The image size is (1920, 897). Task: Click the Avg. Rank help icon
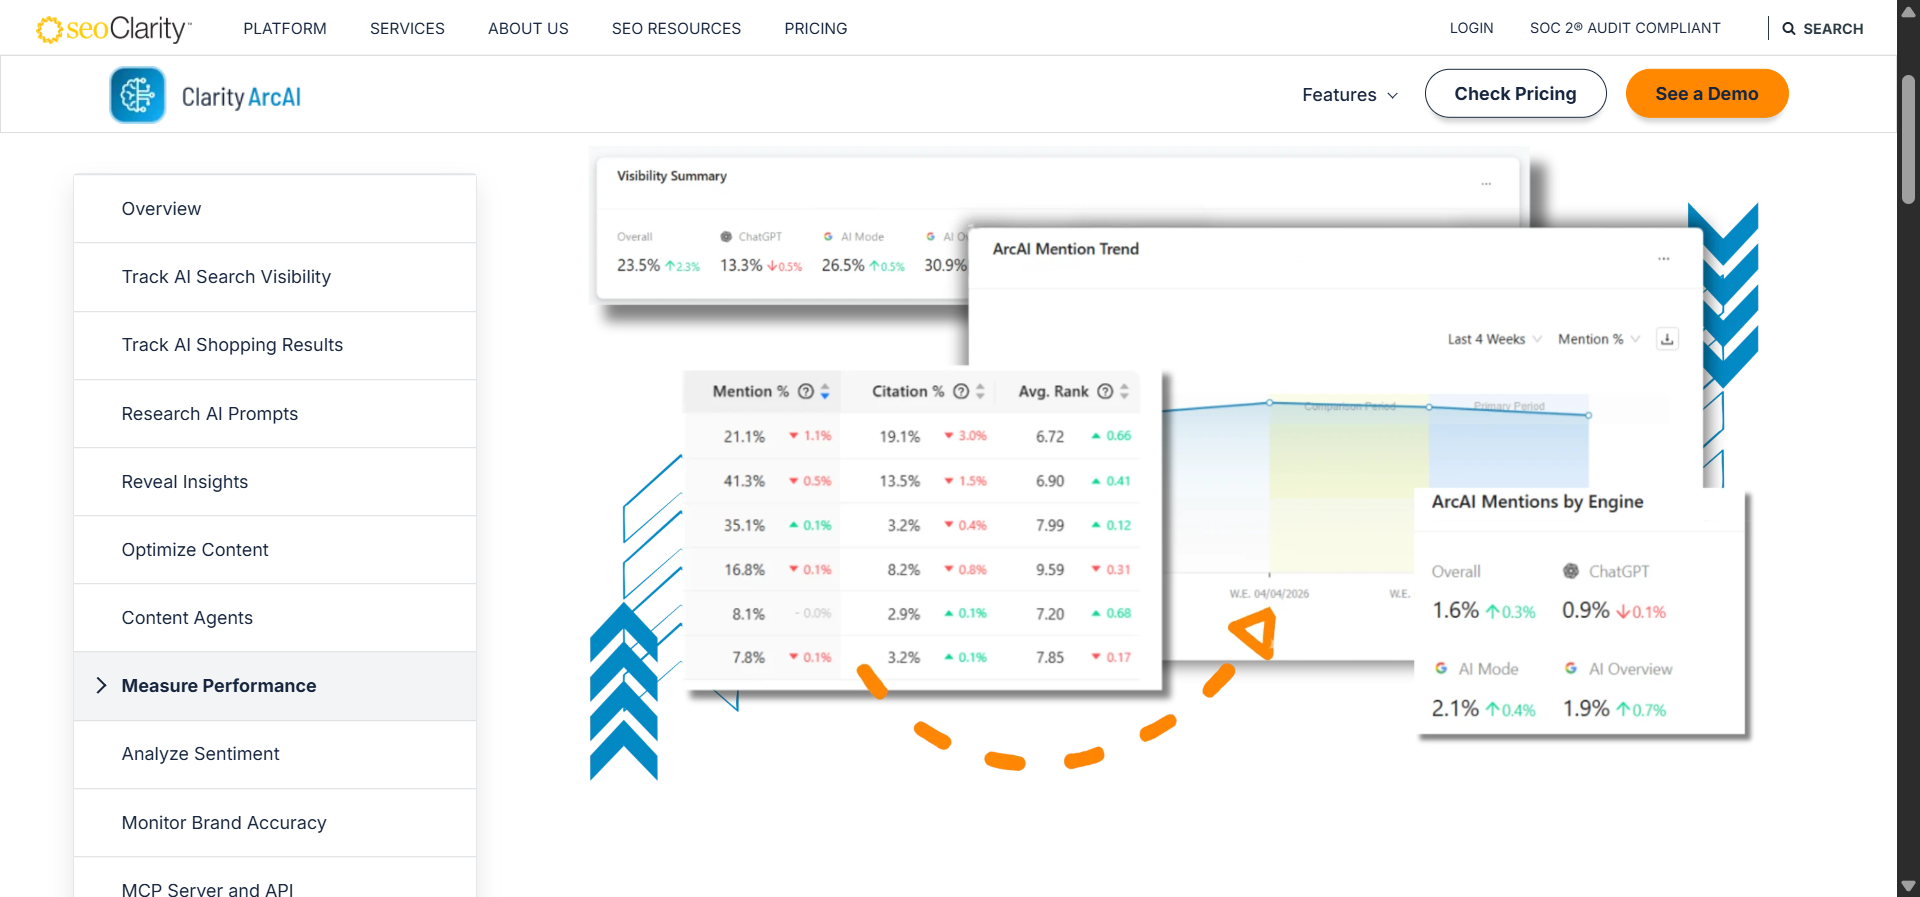(1105, 391)
